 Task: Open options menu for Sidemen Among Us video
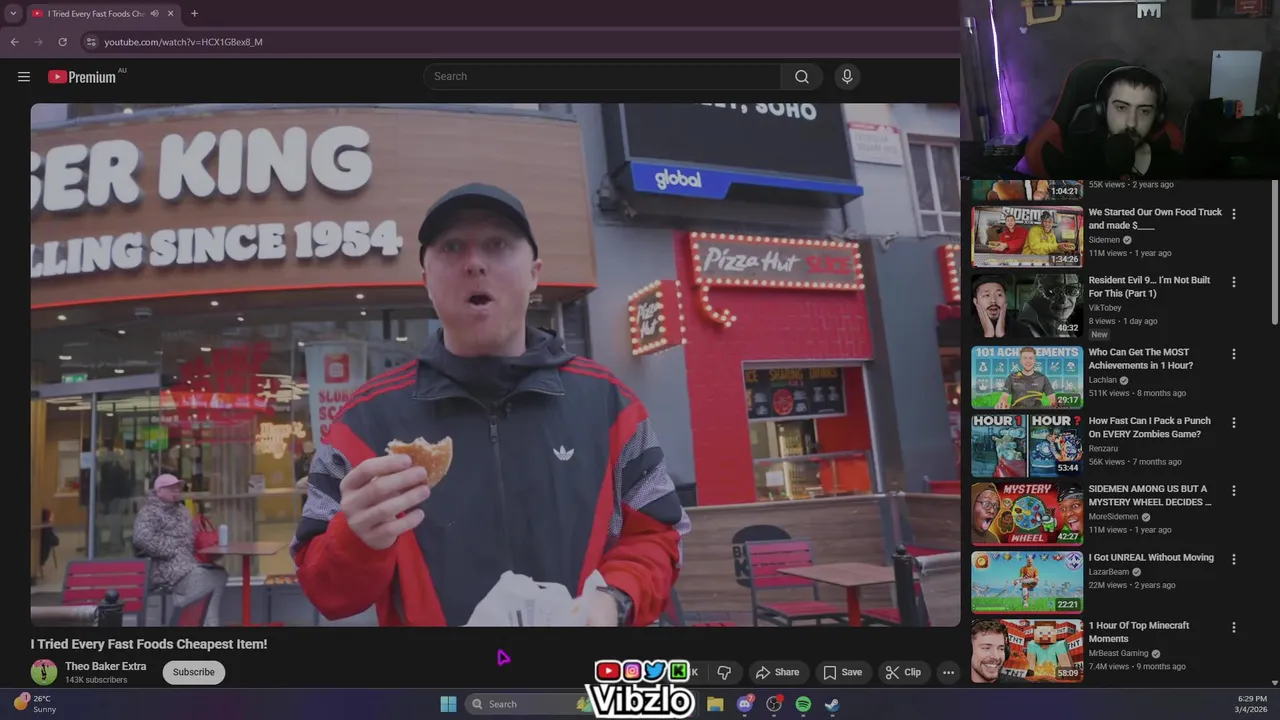[x=1234, y=491]
